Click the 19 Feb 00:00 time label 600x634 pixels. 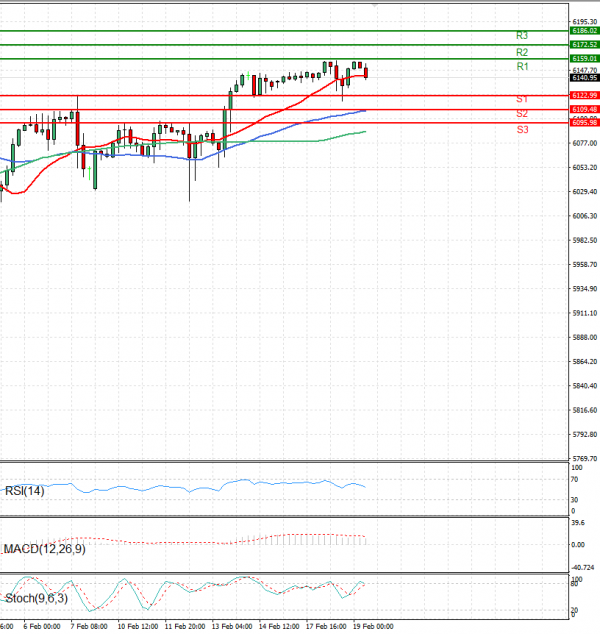(x=373, y=626)
